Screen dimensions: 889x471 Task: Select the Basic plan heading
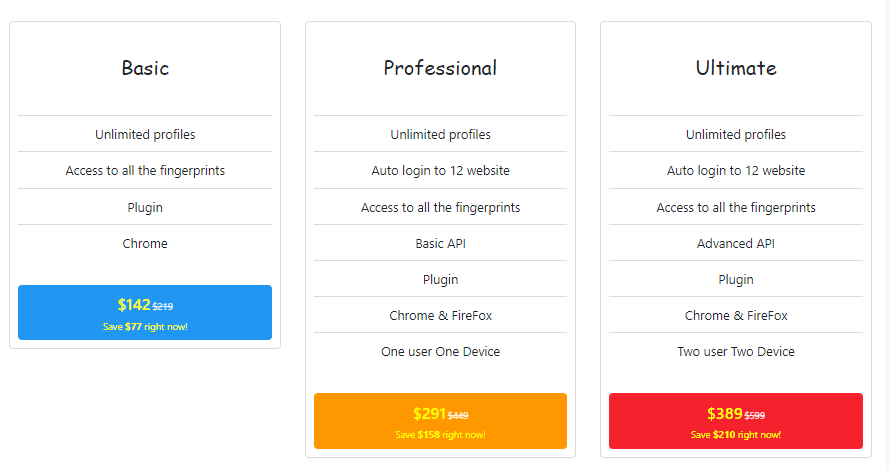pos(145,68)
